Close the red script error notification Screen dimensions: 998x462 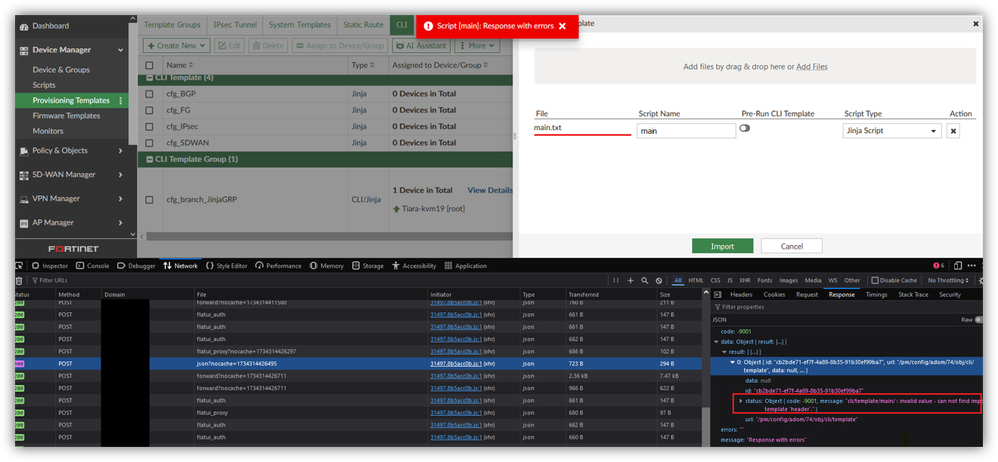[x=562, y=26]
